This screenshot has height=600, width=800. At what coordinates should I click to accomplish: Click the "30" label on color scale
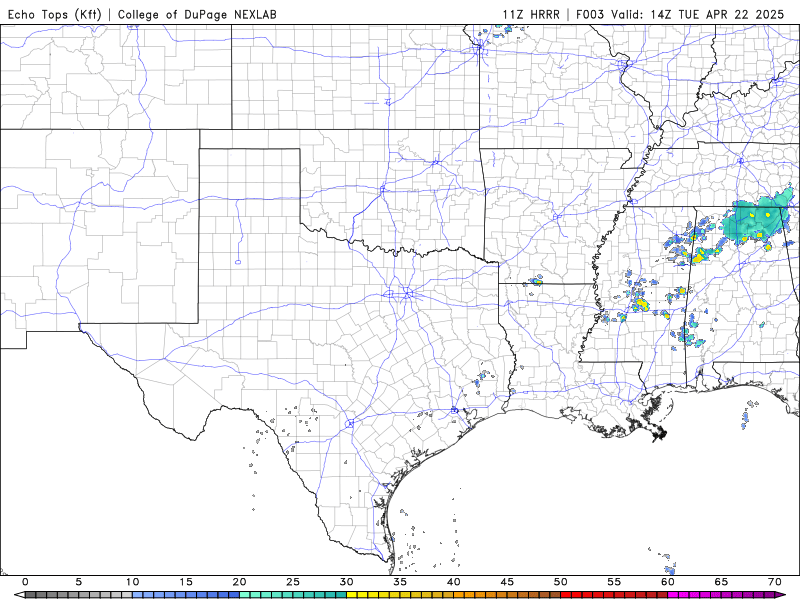(x=346, y=582)
